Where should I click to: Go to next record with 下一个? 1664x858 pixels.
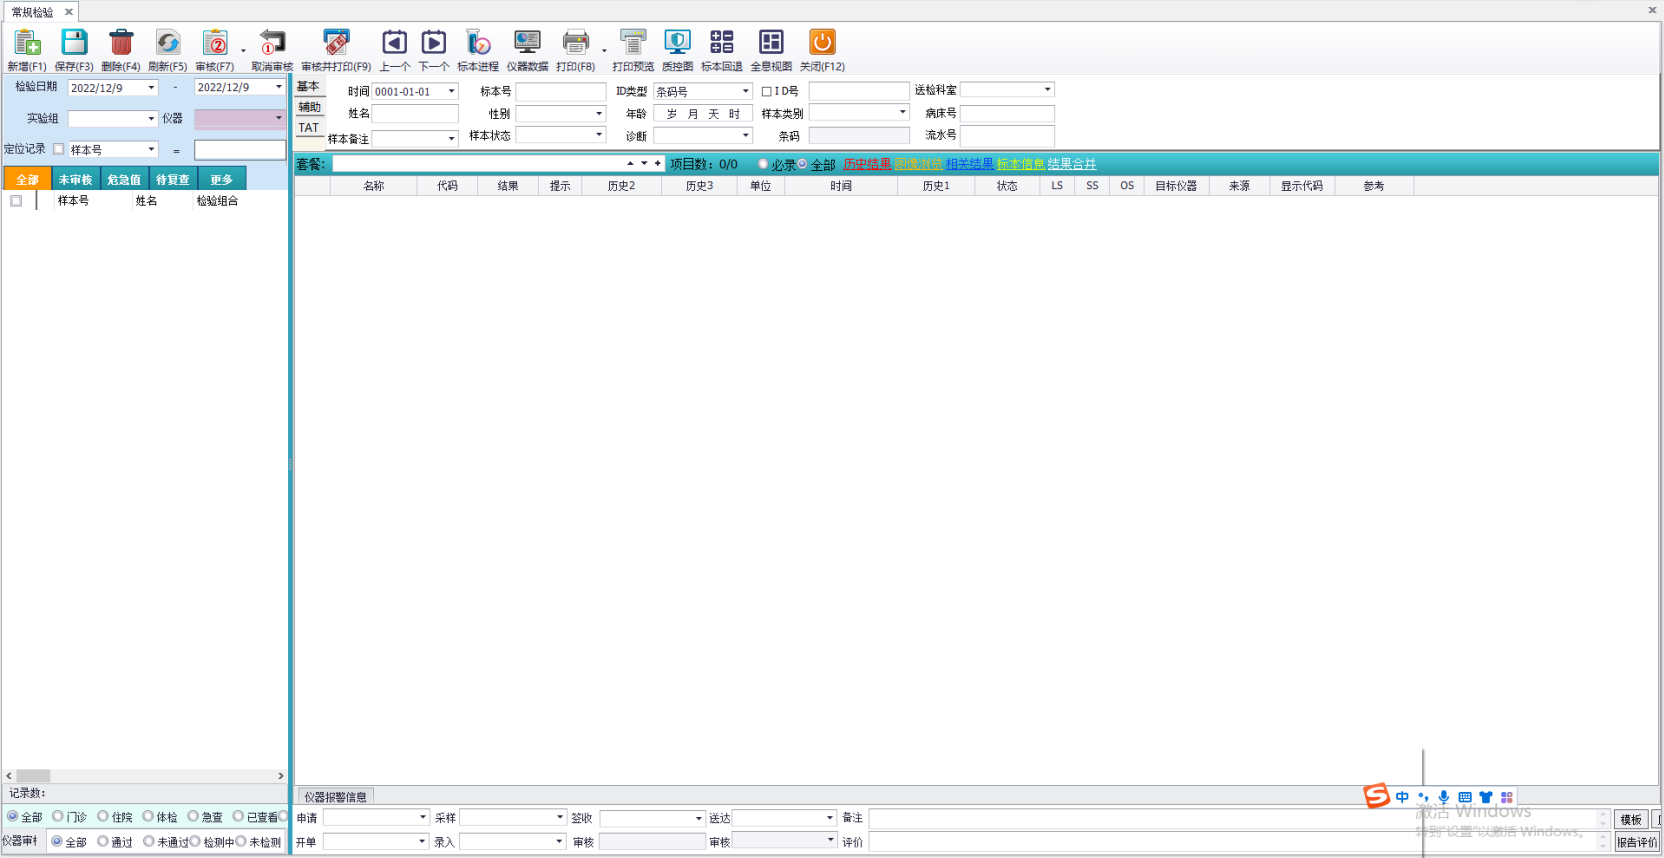click(434, 42)
